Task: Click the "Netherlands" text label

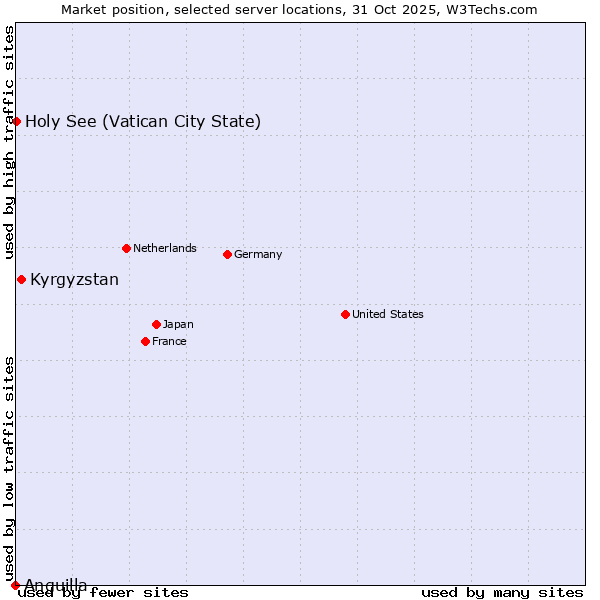Action: (x=164, y=248)
